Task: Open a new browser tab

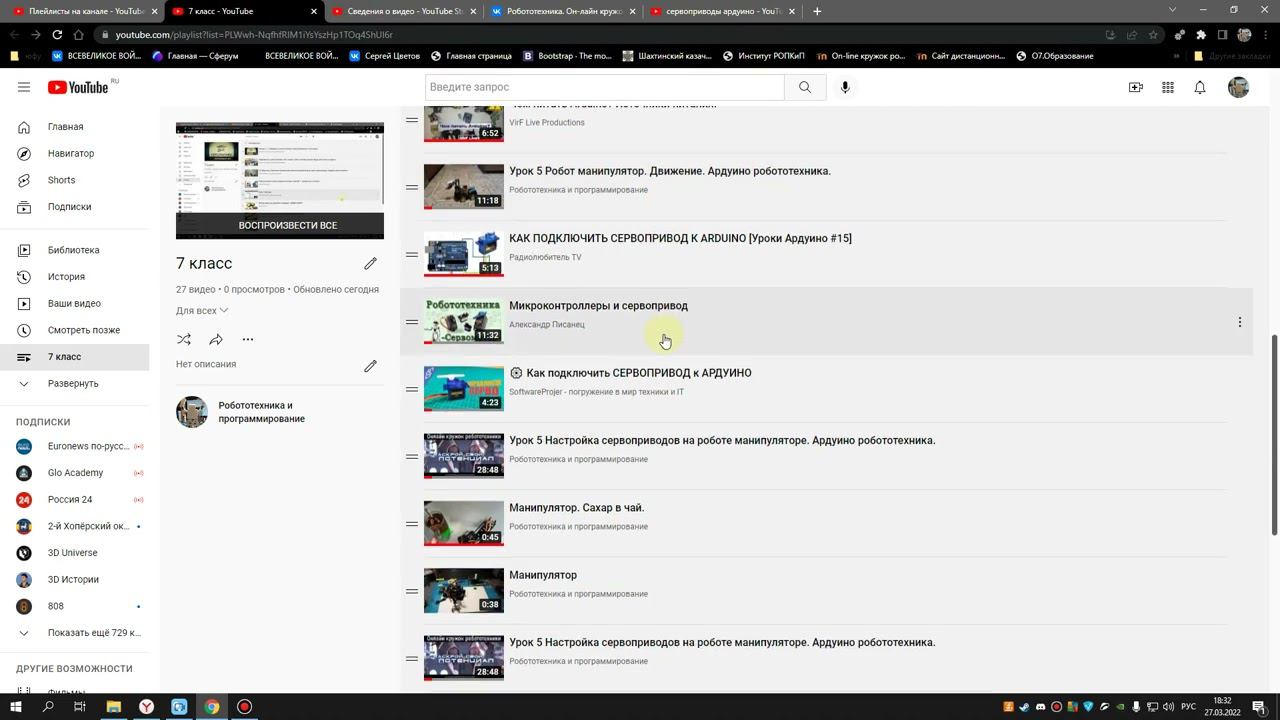Action: [817, 11]
